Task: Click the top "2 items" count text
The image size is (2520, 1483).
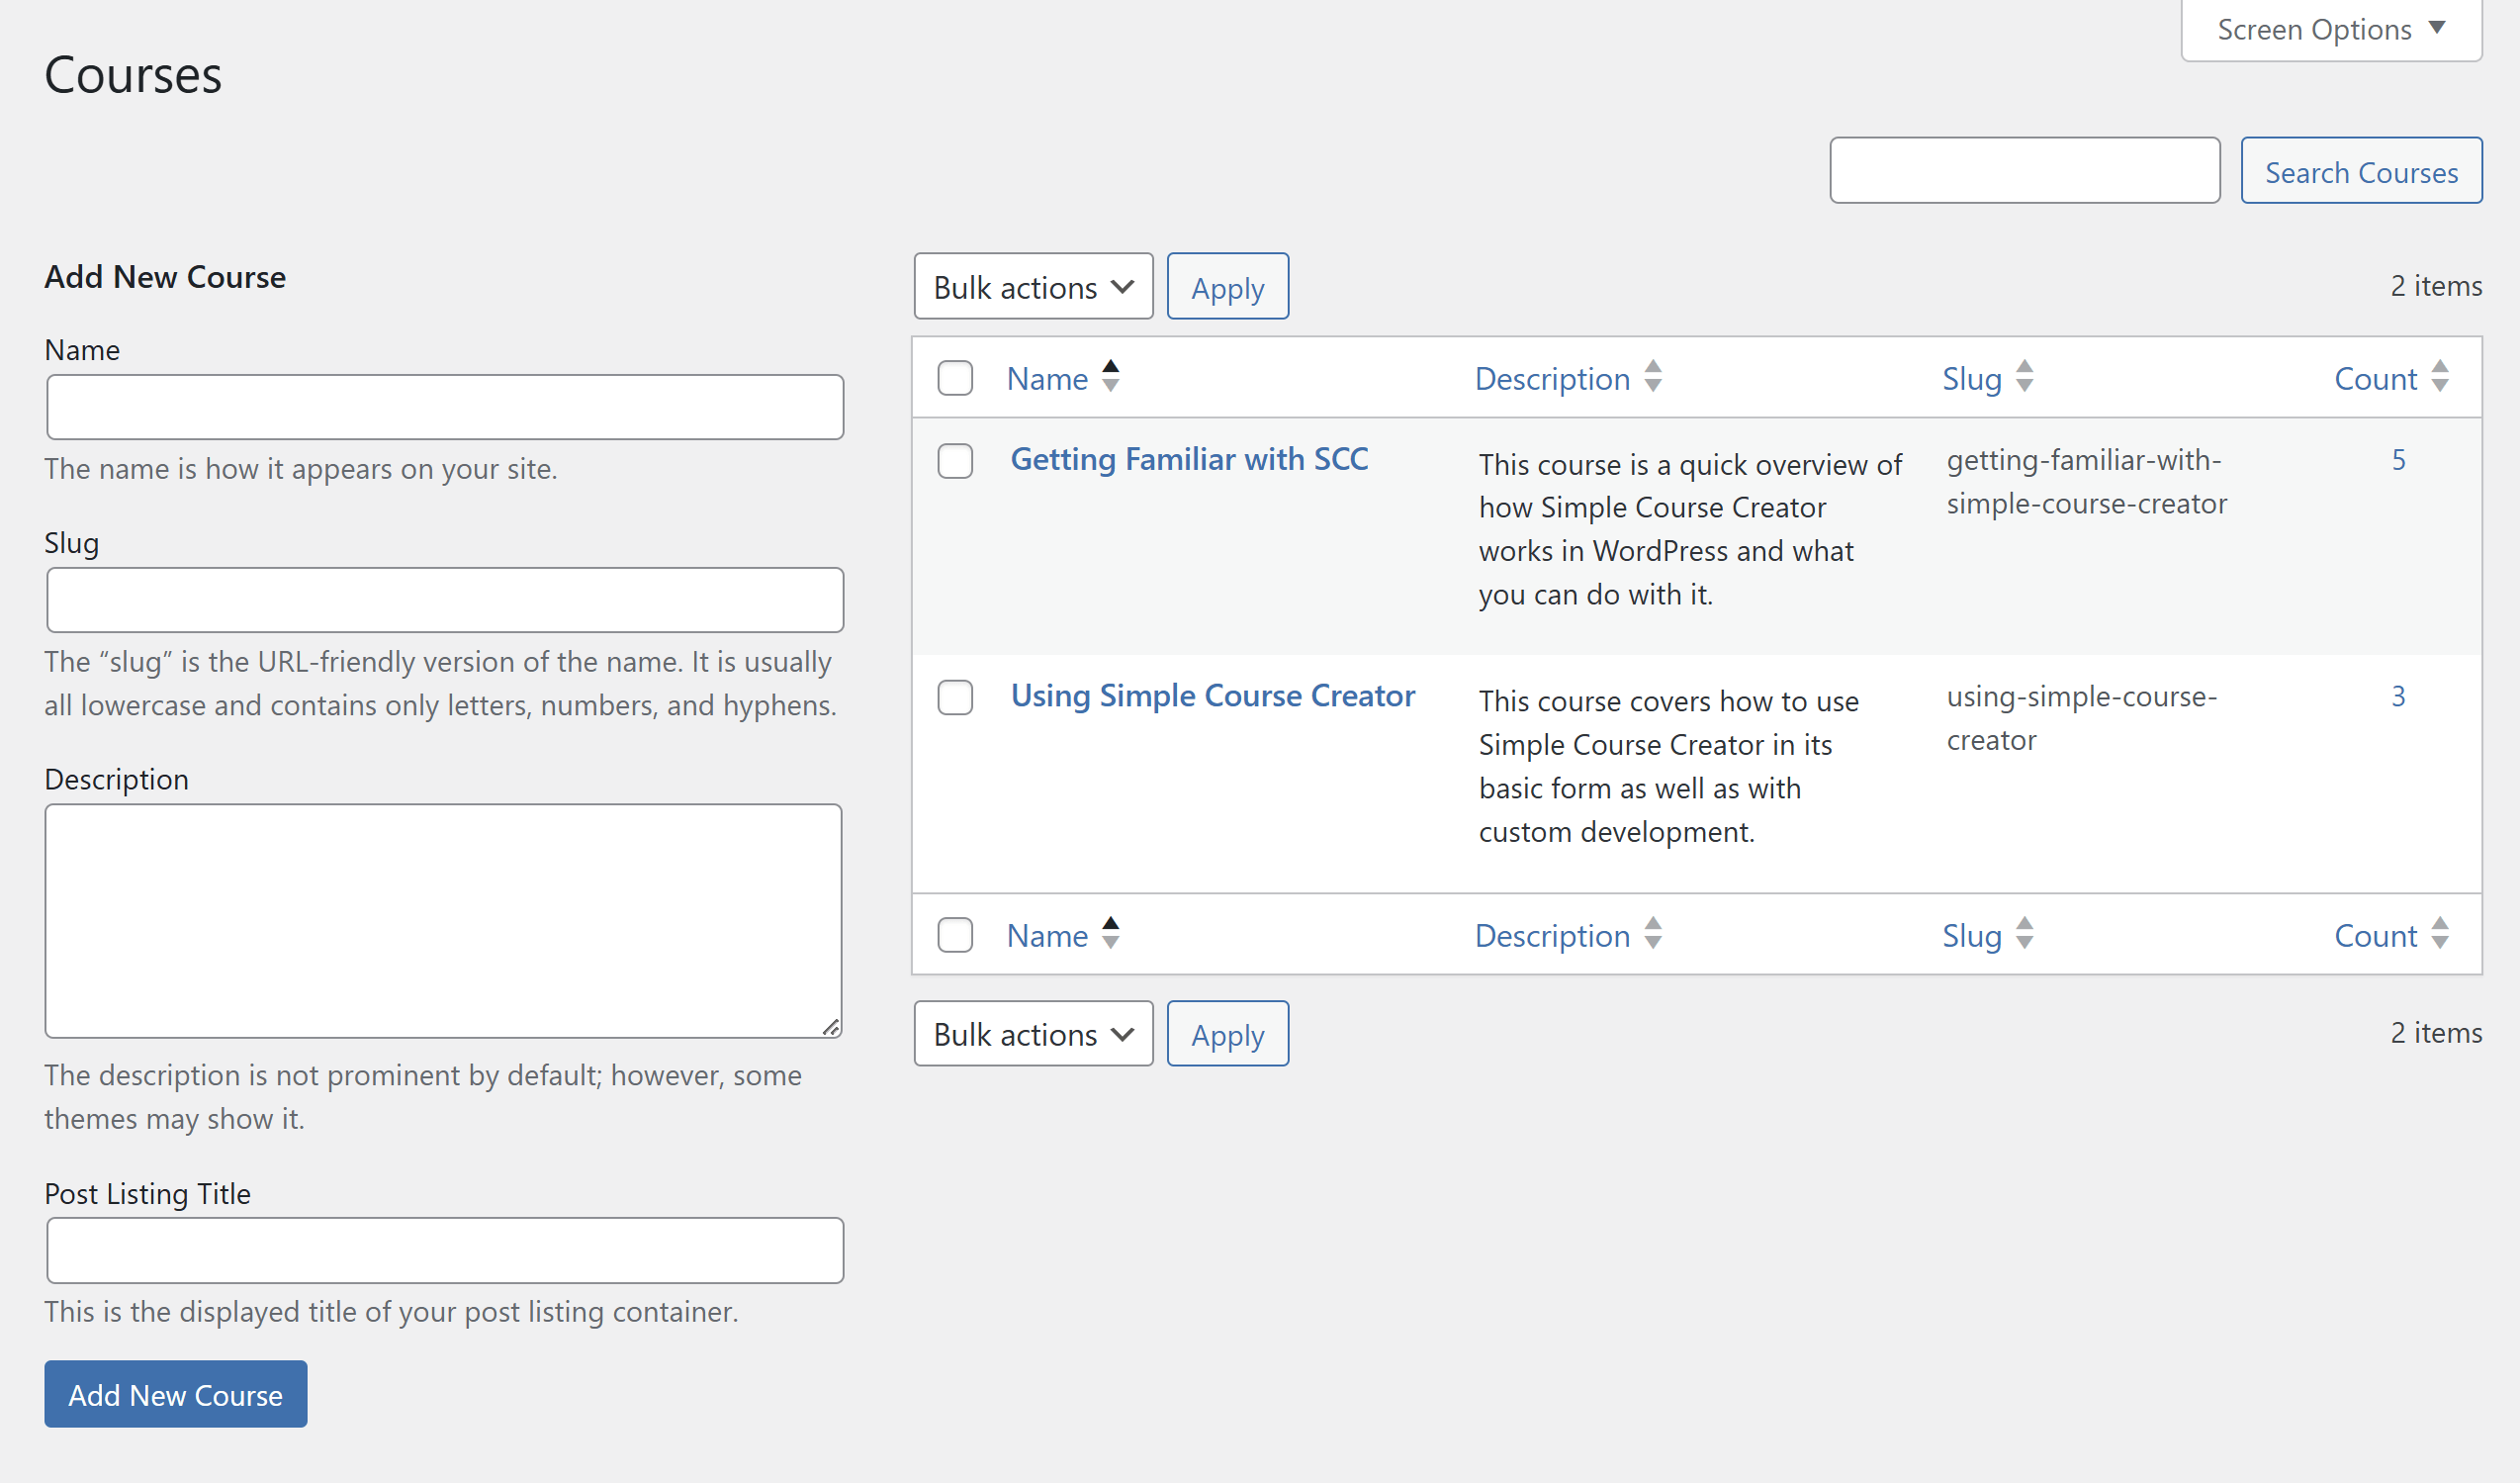Action: [2436, 286]
